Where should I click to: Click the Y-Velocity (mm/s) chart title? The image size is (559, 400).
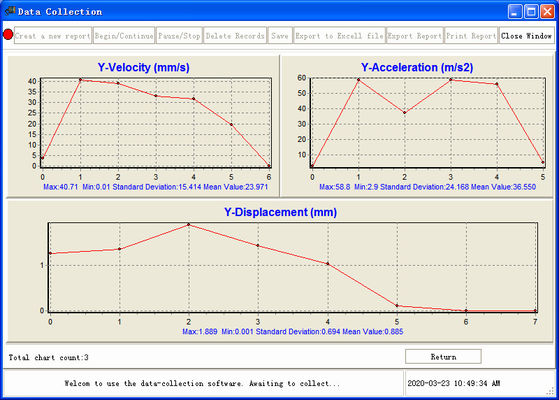pyautogui.click(x=143, y=67)
